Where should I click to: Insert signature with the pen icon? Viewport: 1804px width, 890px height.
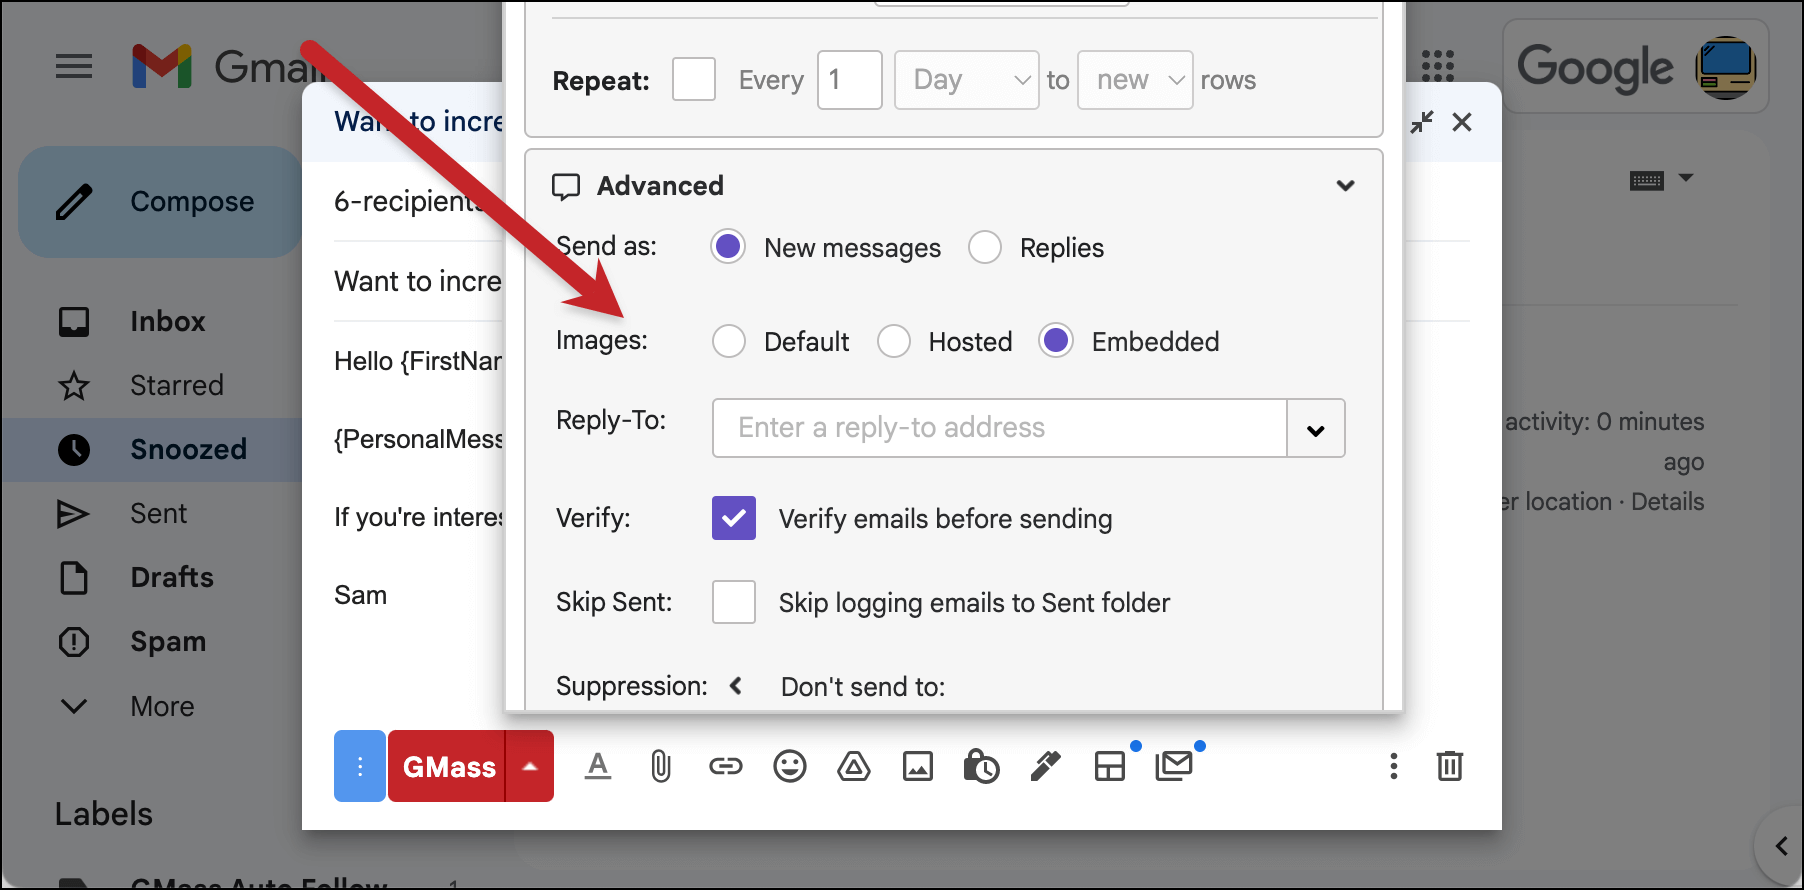point(1046,767)
